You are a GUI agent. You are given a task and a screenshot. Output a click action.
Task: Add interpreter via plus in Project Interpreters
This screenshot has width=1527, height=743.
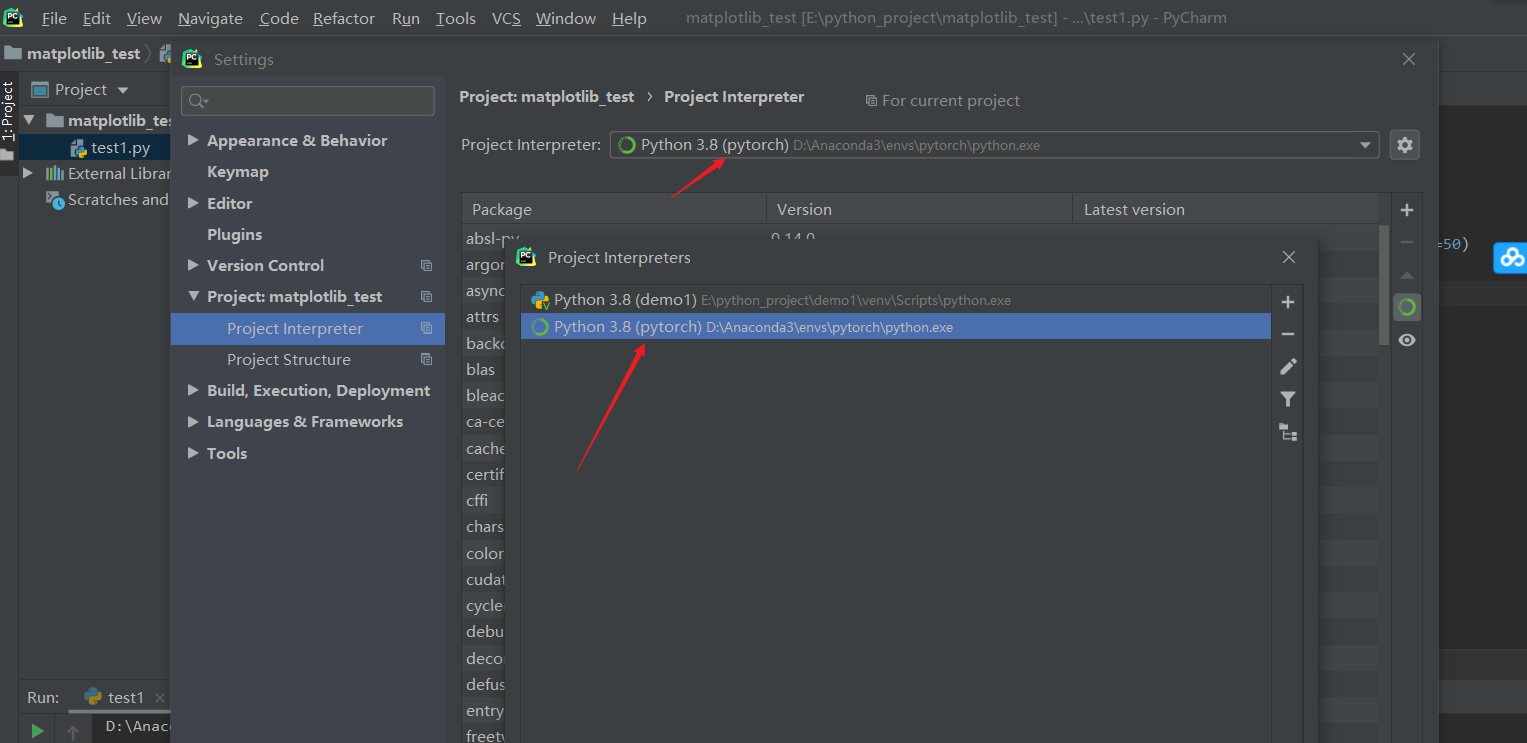pos(1288,302)
